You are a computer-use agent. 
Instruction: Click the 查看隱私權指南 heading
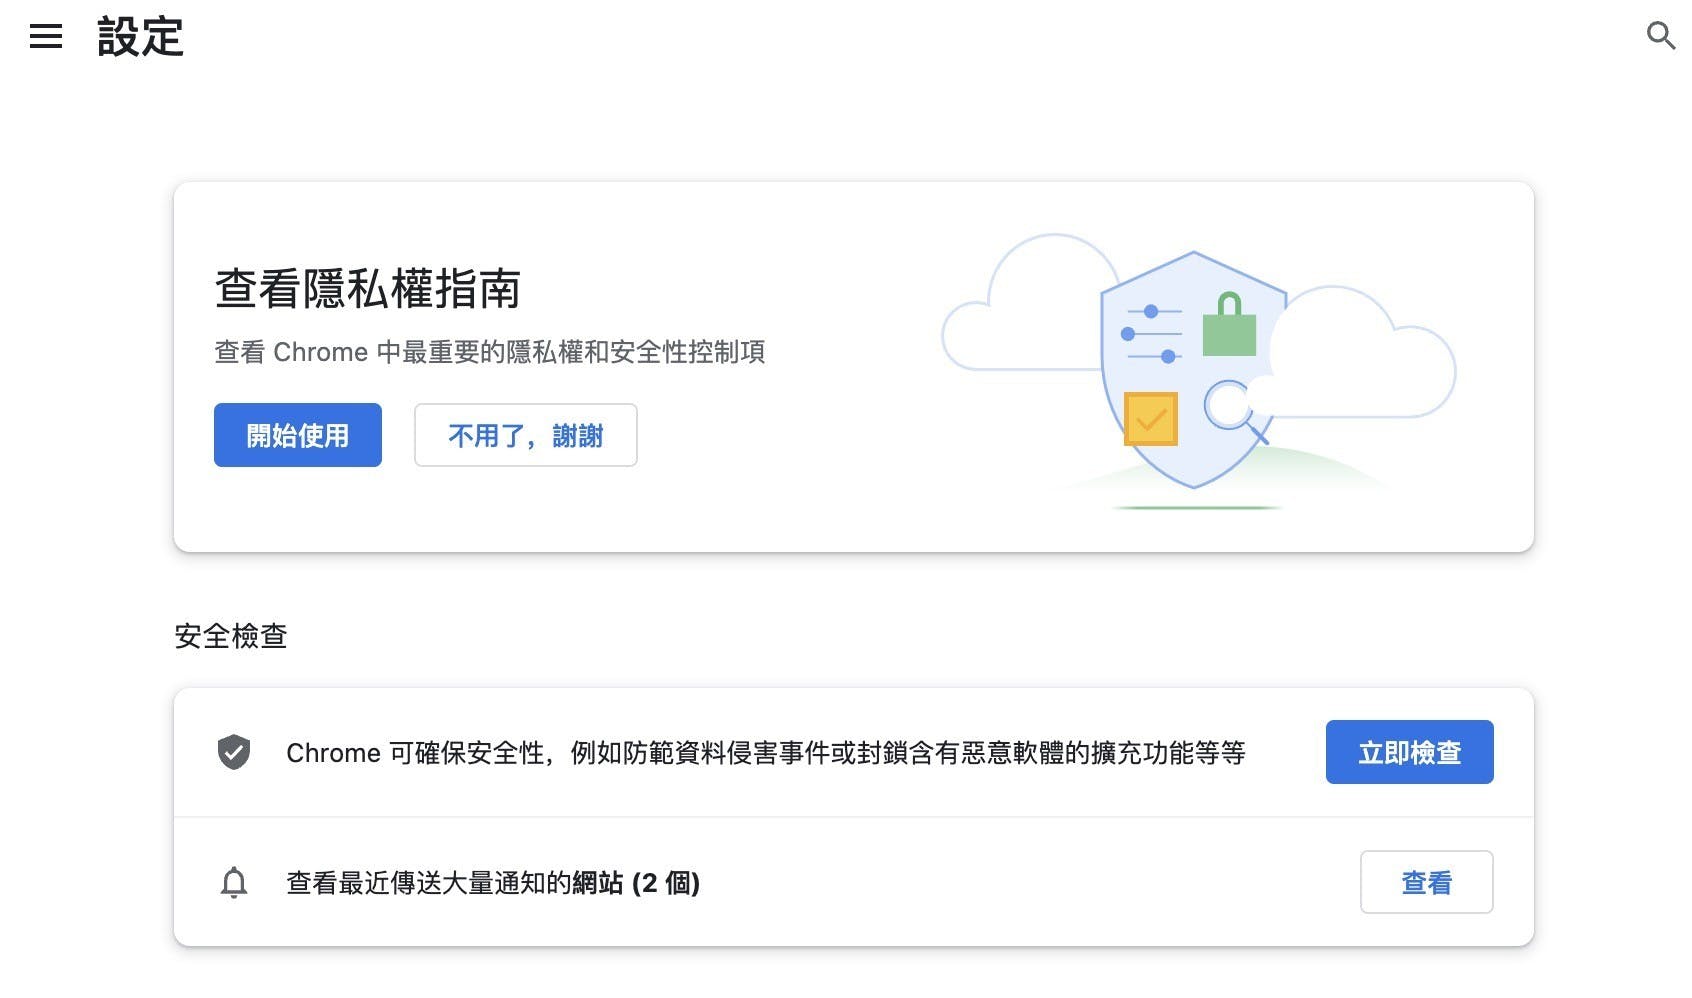tap(367, 289)
